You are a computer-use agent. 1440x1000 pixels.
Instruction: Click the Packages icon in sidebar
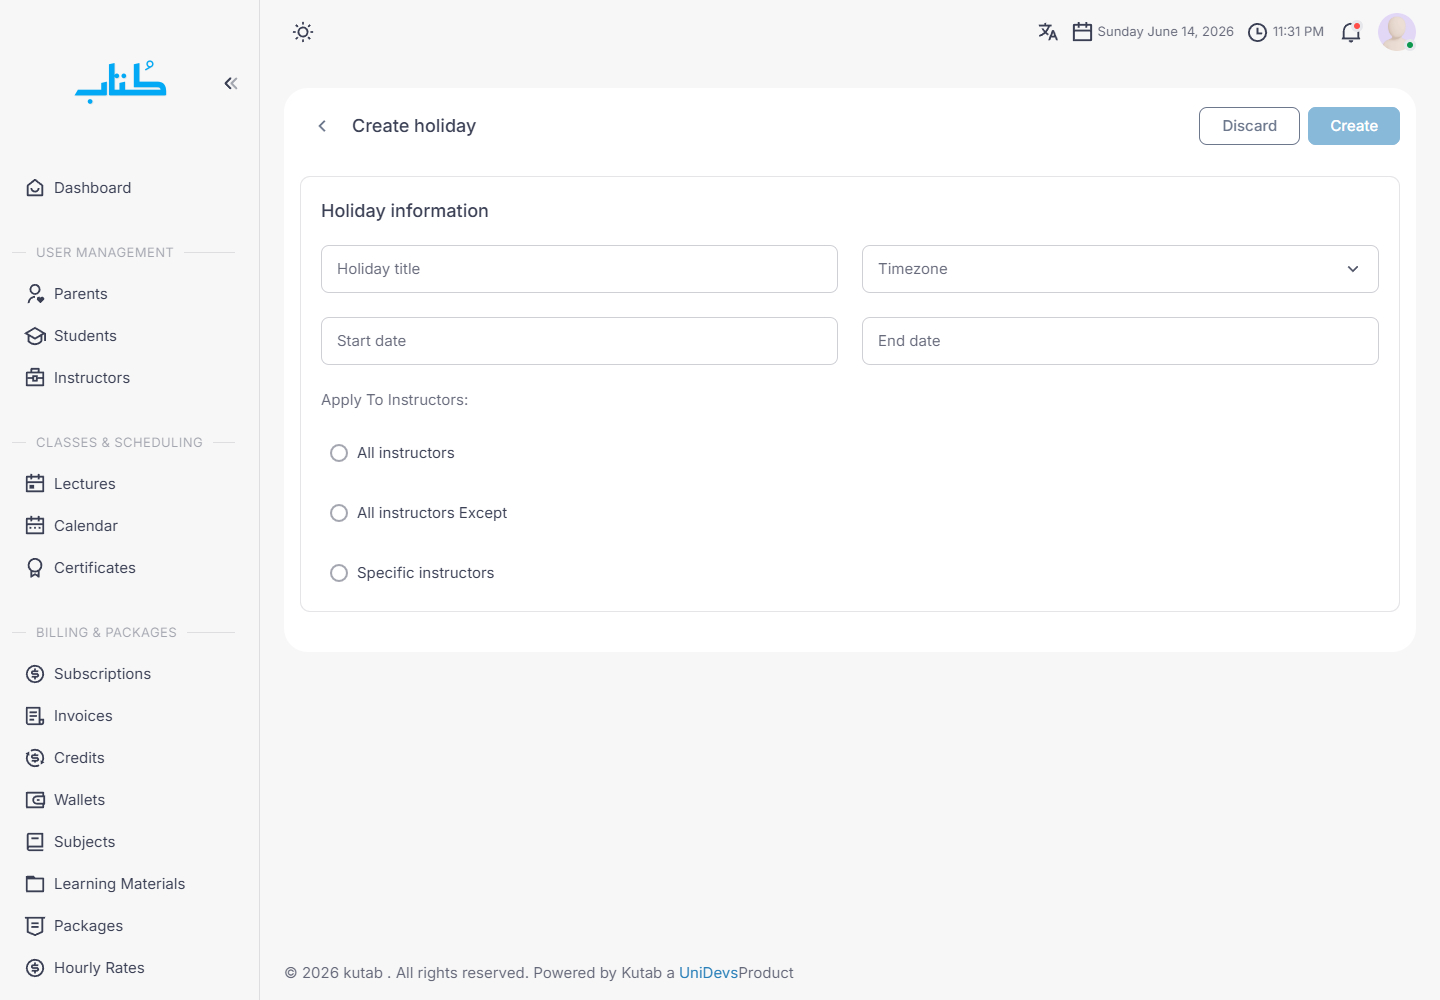click(35, 926)
